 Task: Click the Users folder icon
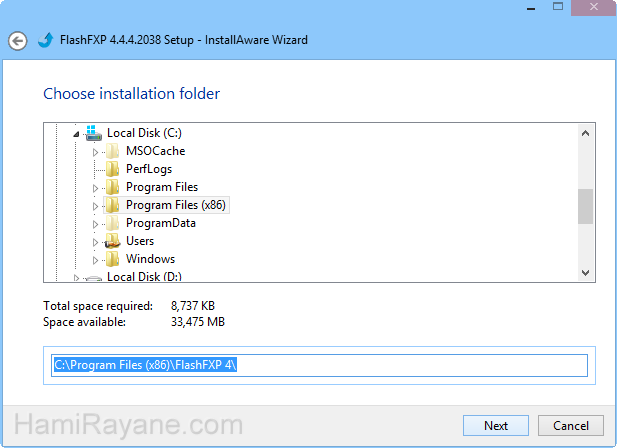[x=113, y=241]
